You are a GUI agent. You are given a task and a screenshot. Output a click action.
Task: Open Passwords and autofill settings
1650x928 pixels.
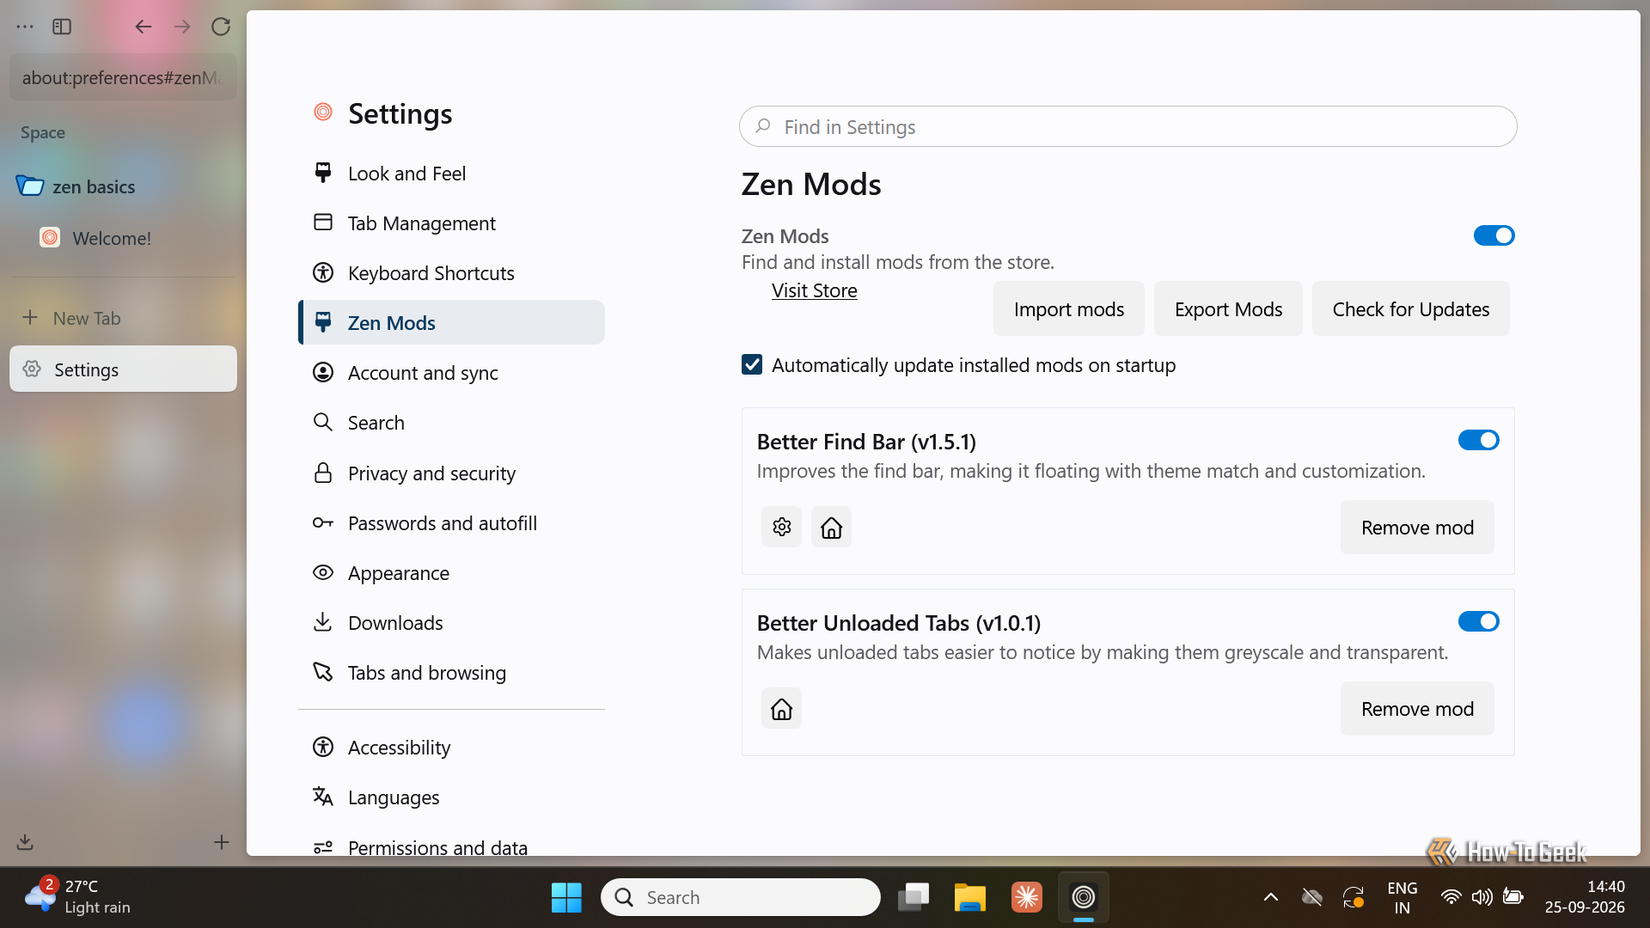point(451,523)
